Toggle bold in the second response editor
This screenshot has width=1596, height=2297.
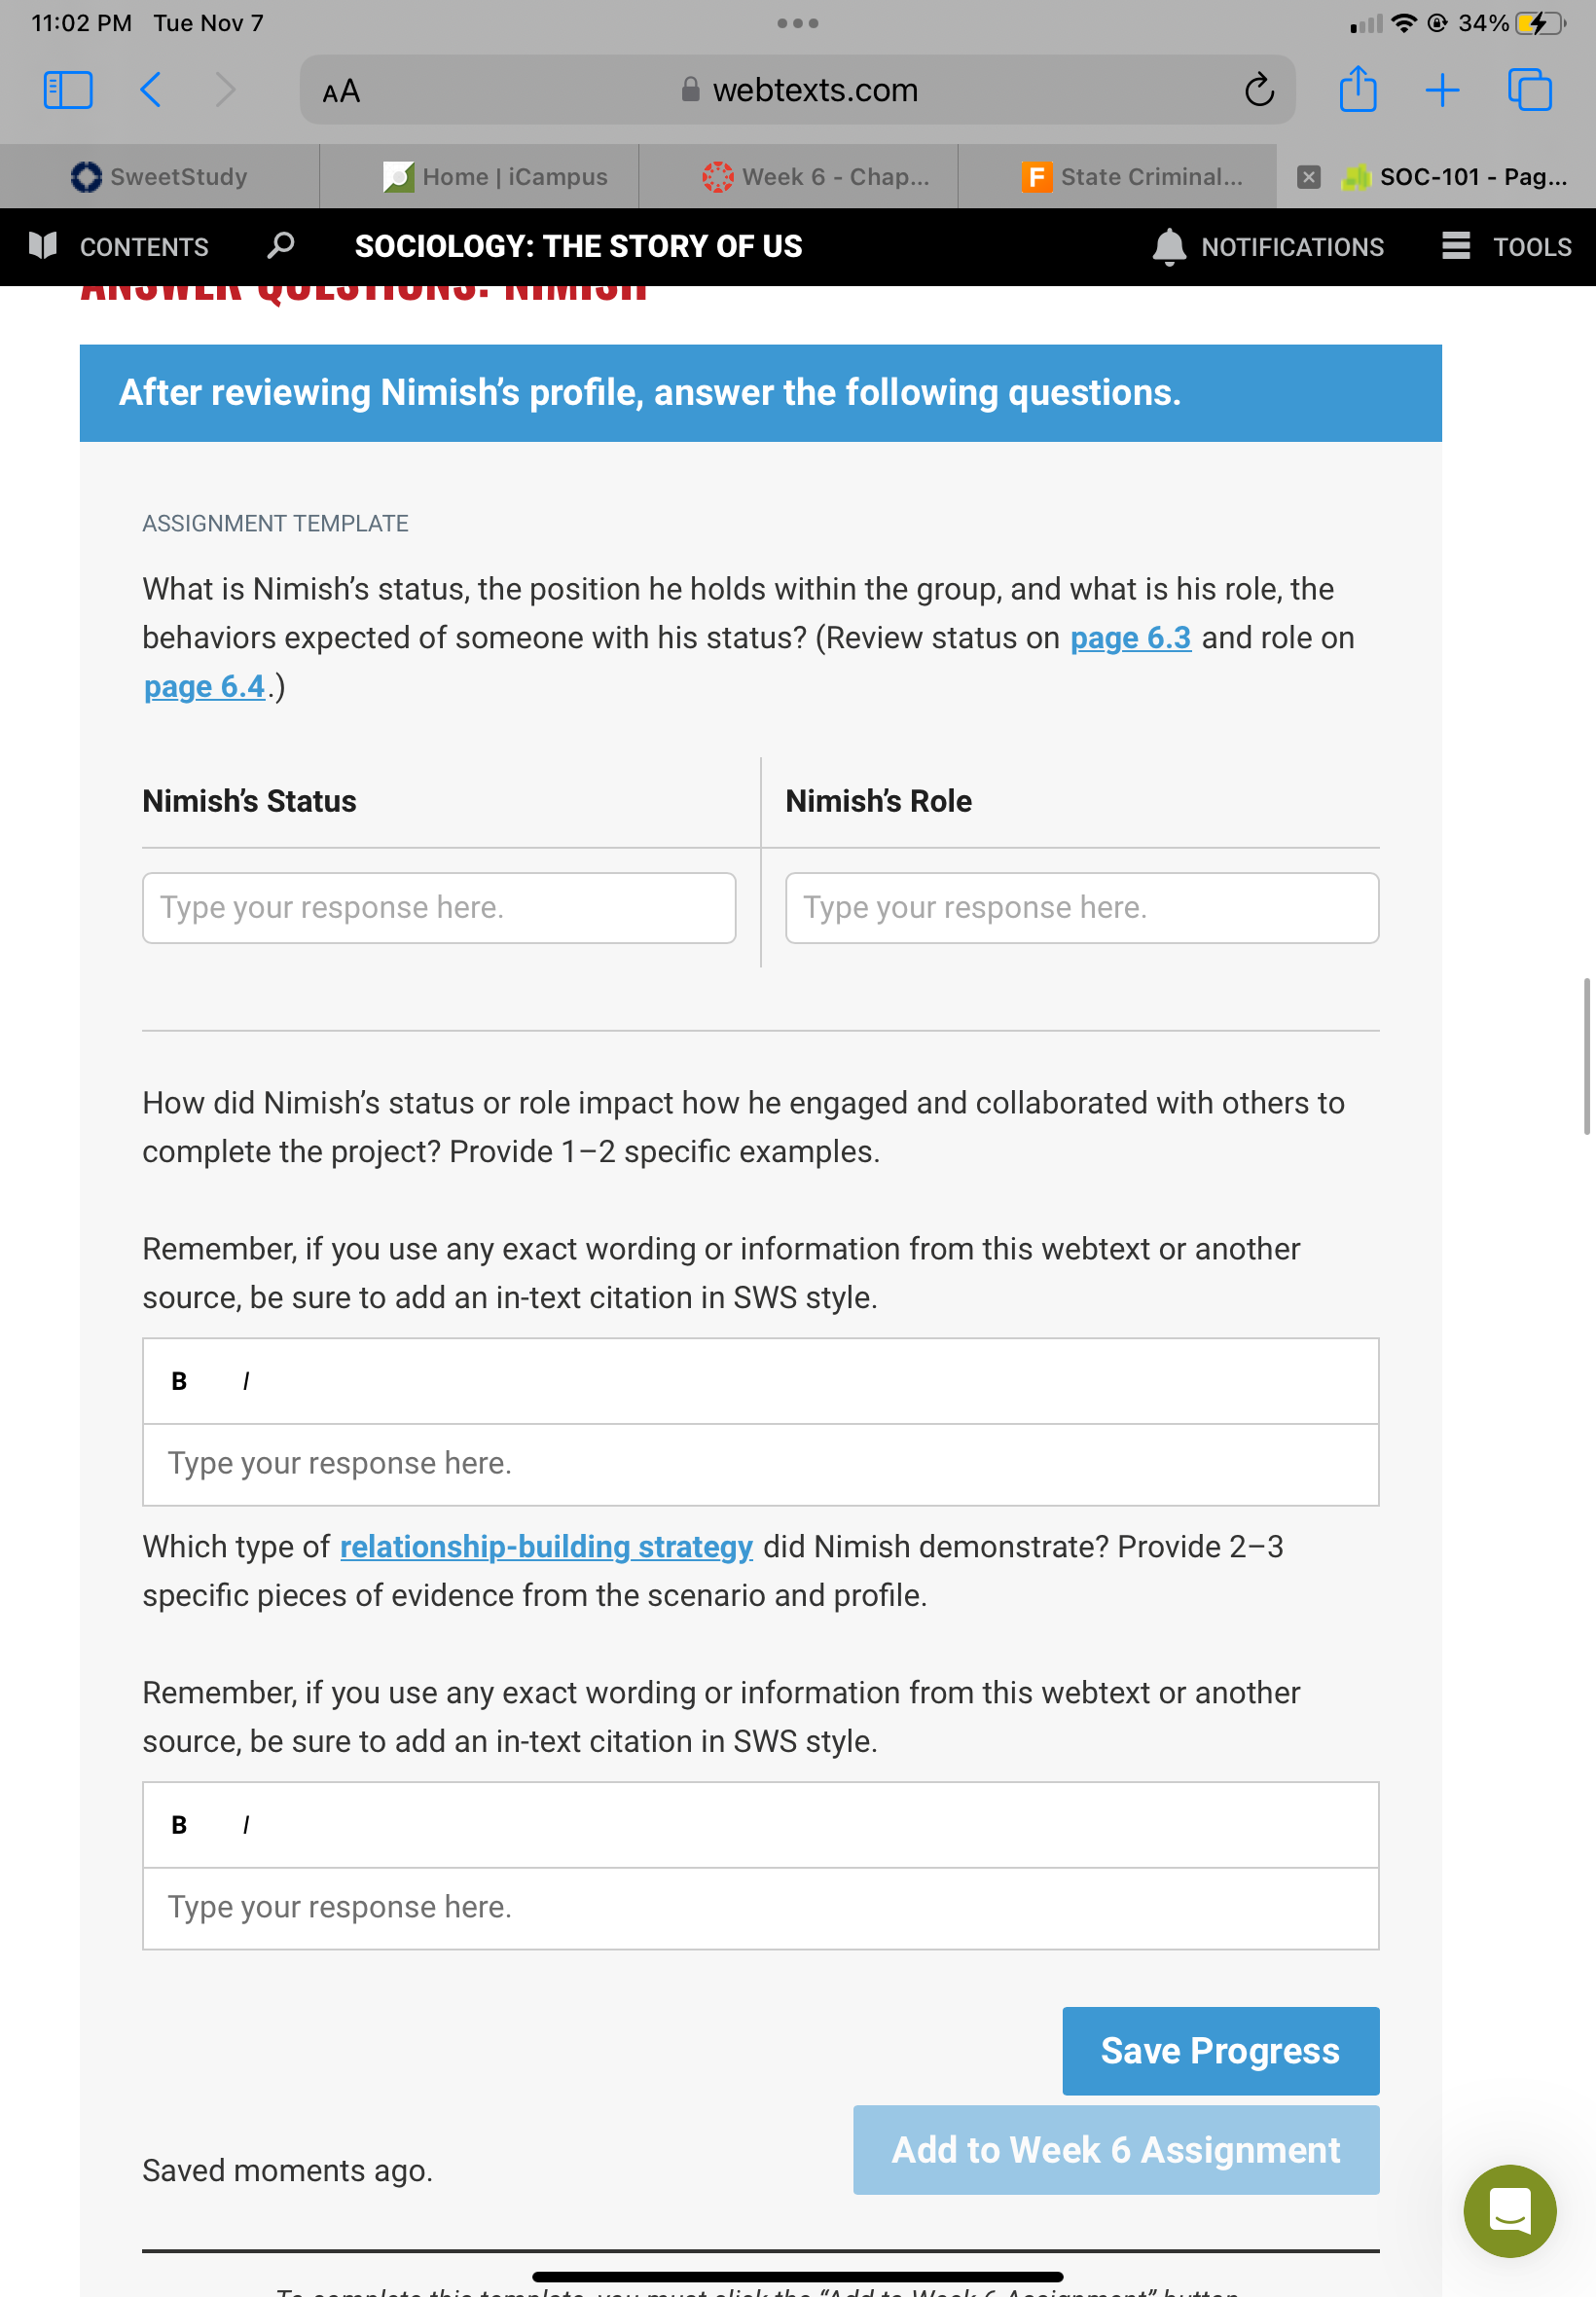(x=179, y=1825)
